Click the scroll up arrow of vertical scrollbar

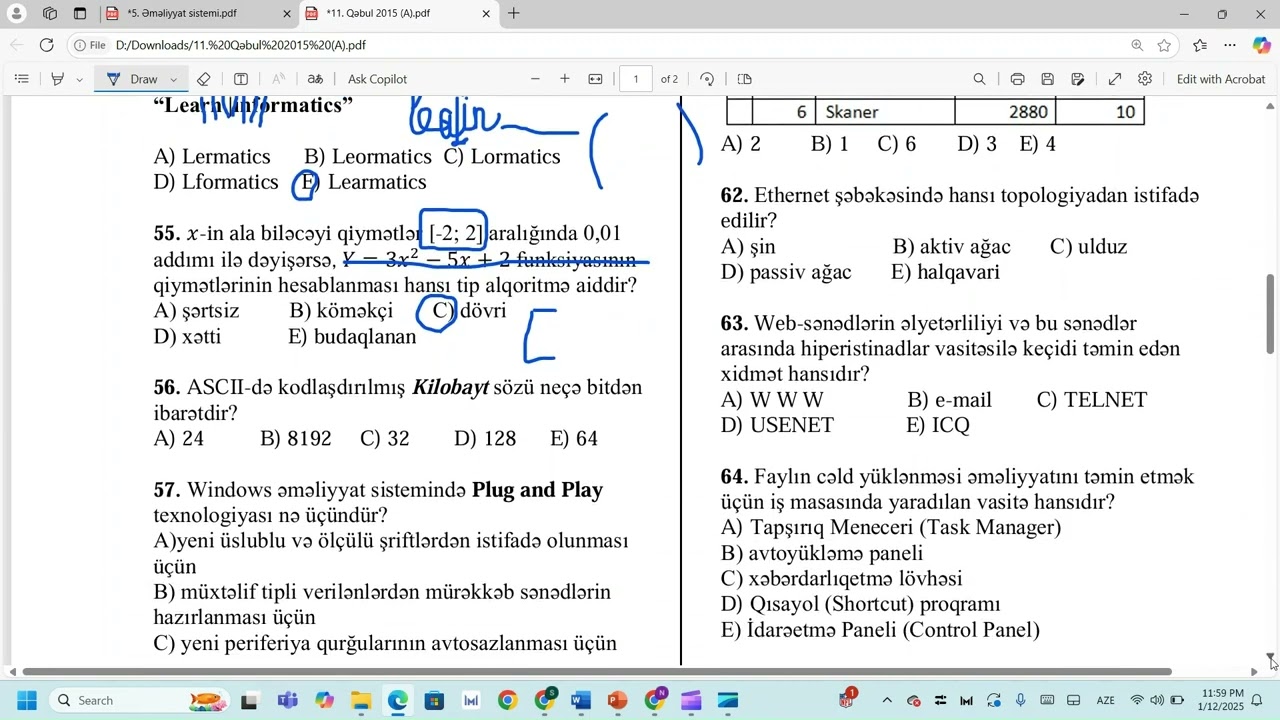tap(1271, 105)
